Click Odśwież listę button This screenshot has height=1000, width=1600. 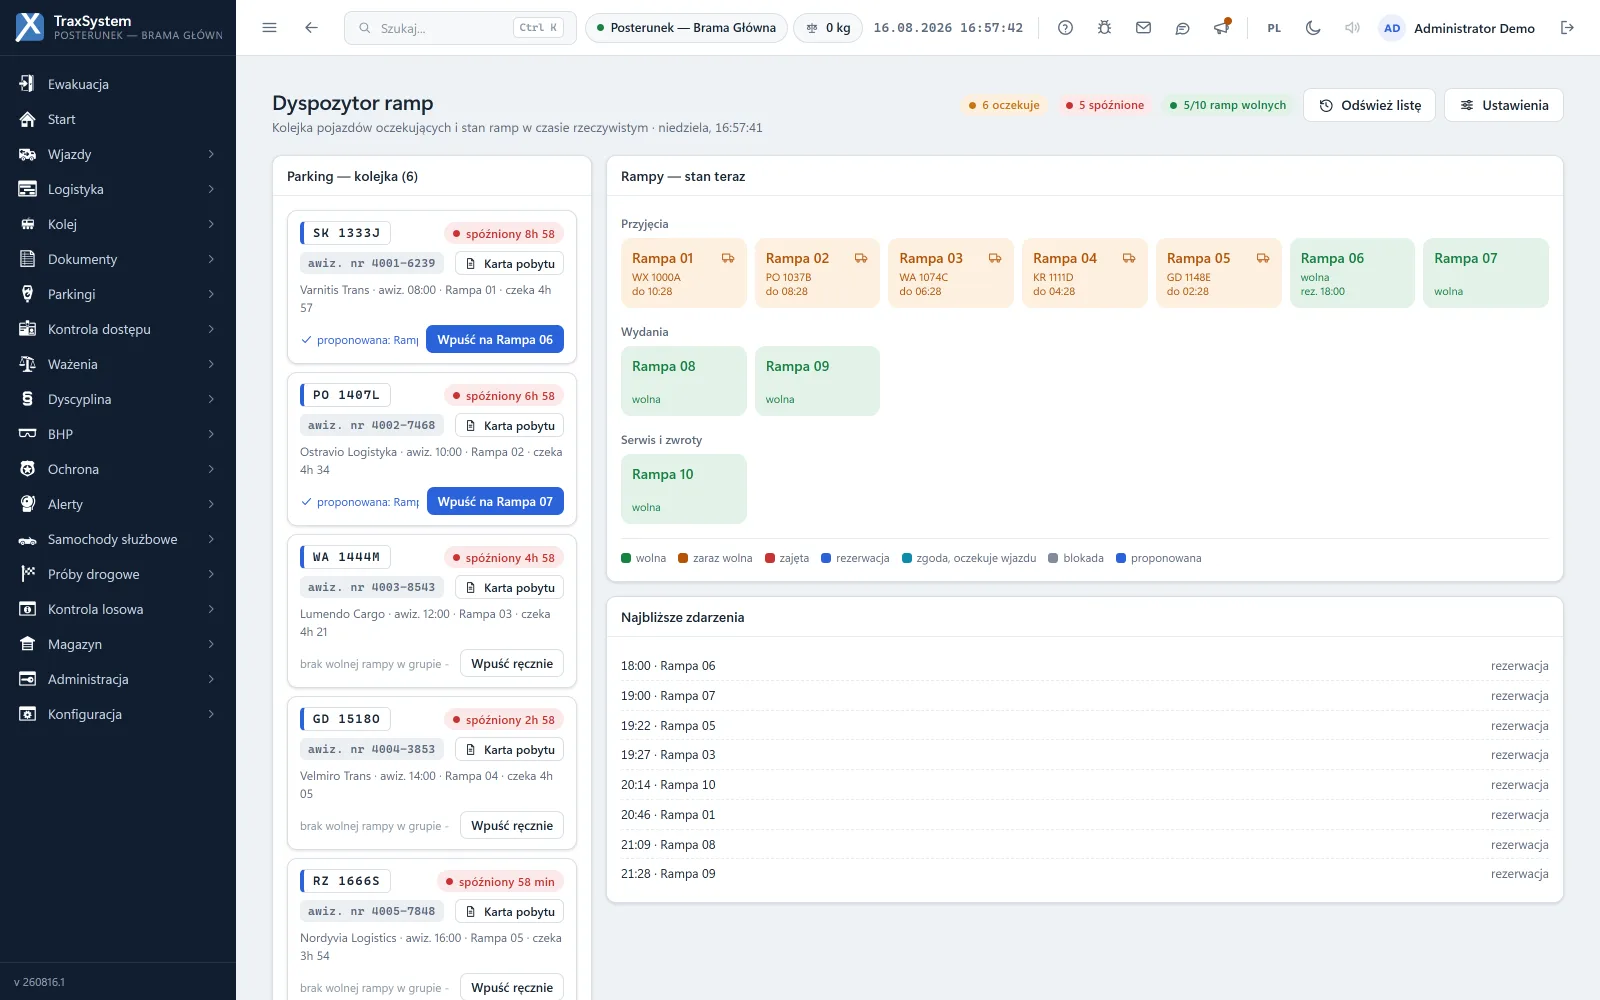click(1369, 105)
